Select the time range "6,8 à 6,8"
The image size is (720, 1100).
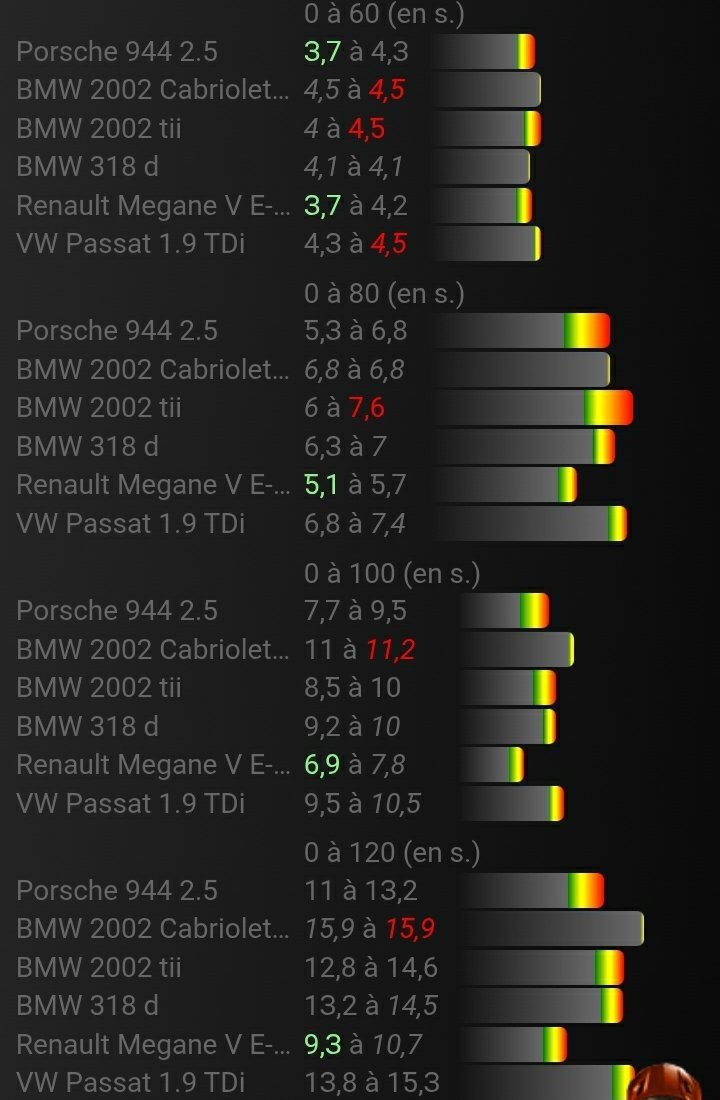tap(354, 369)
